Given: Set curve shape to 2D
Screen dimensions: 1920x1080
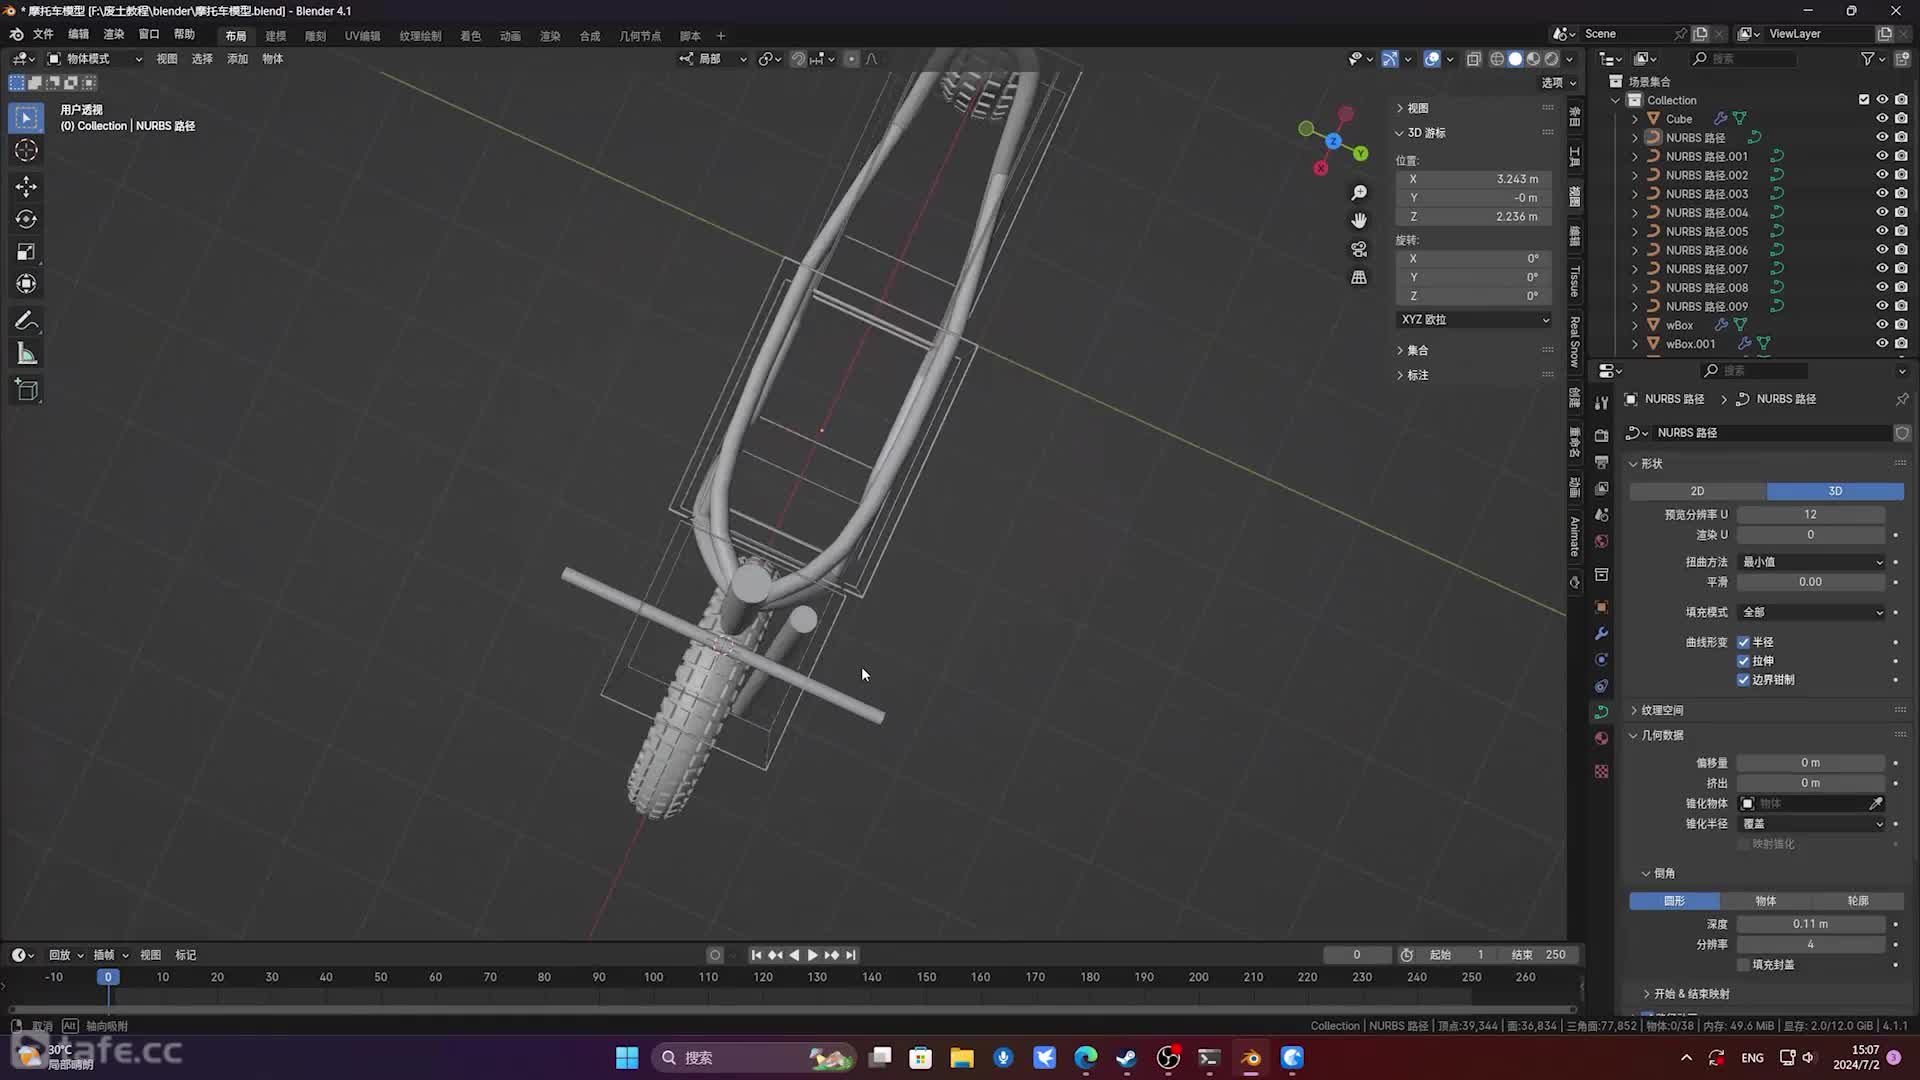Looking at the screenshot, I should click(1697, 491).
